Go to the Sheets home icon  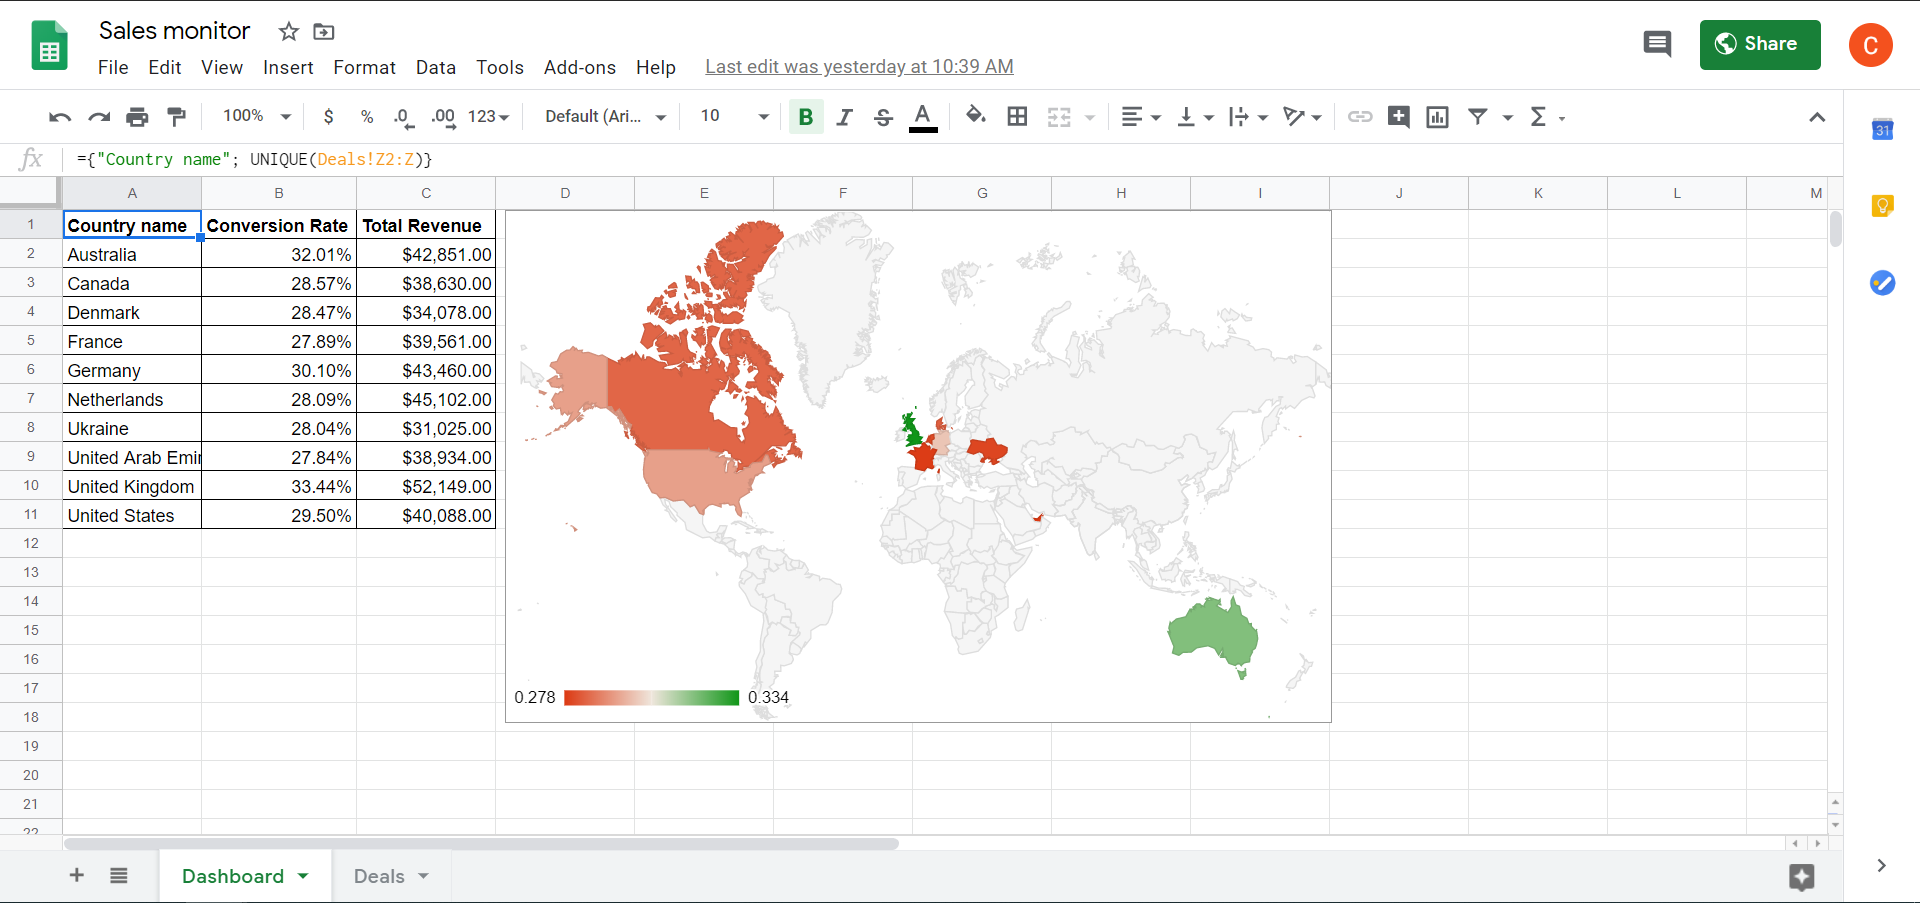50,46
